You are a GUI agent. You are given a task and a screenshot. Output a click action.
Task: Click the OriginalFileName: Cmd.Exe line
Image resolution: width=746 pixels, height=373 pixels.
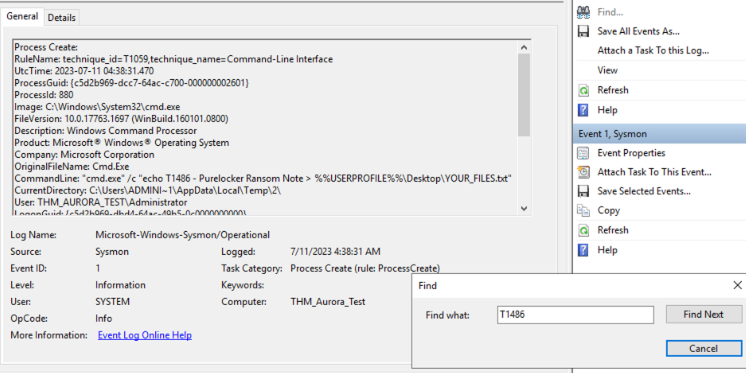[71, 167]
